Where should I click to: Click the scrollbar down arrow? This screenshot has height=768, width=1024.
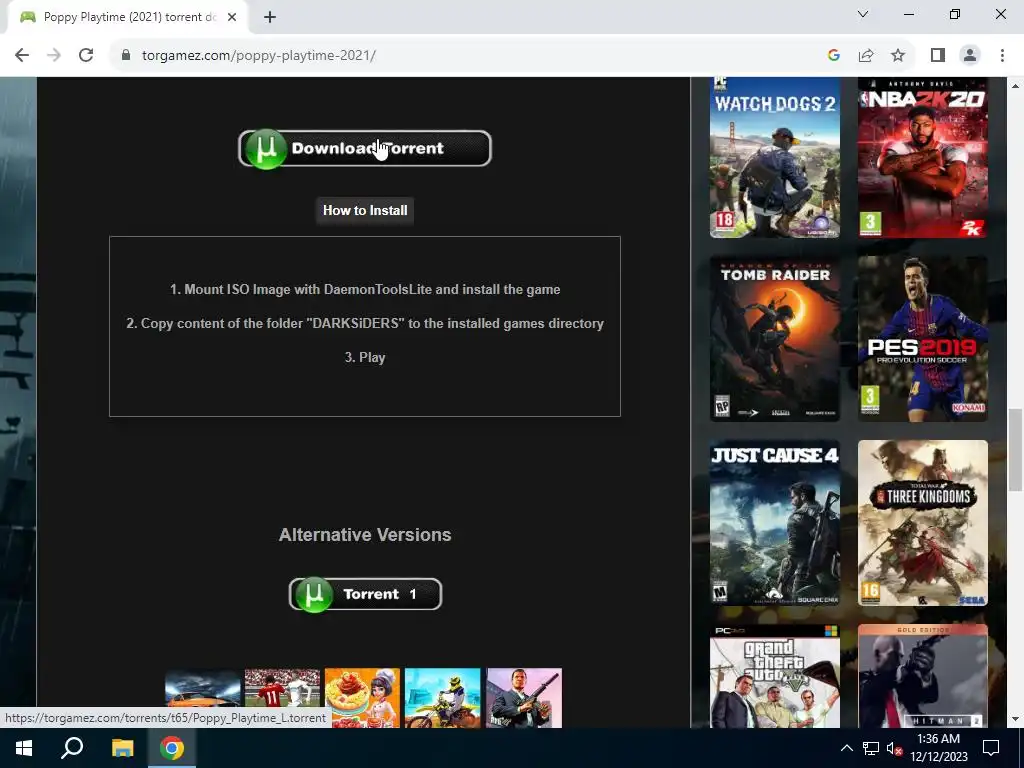pos(1015,719)
